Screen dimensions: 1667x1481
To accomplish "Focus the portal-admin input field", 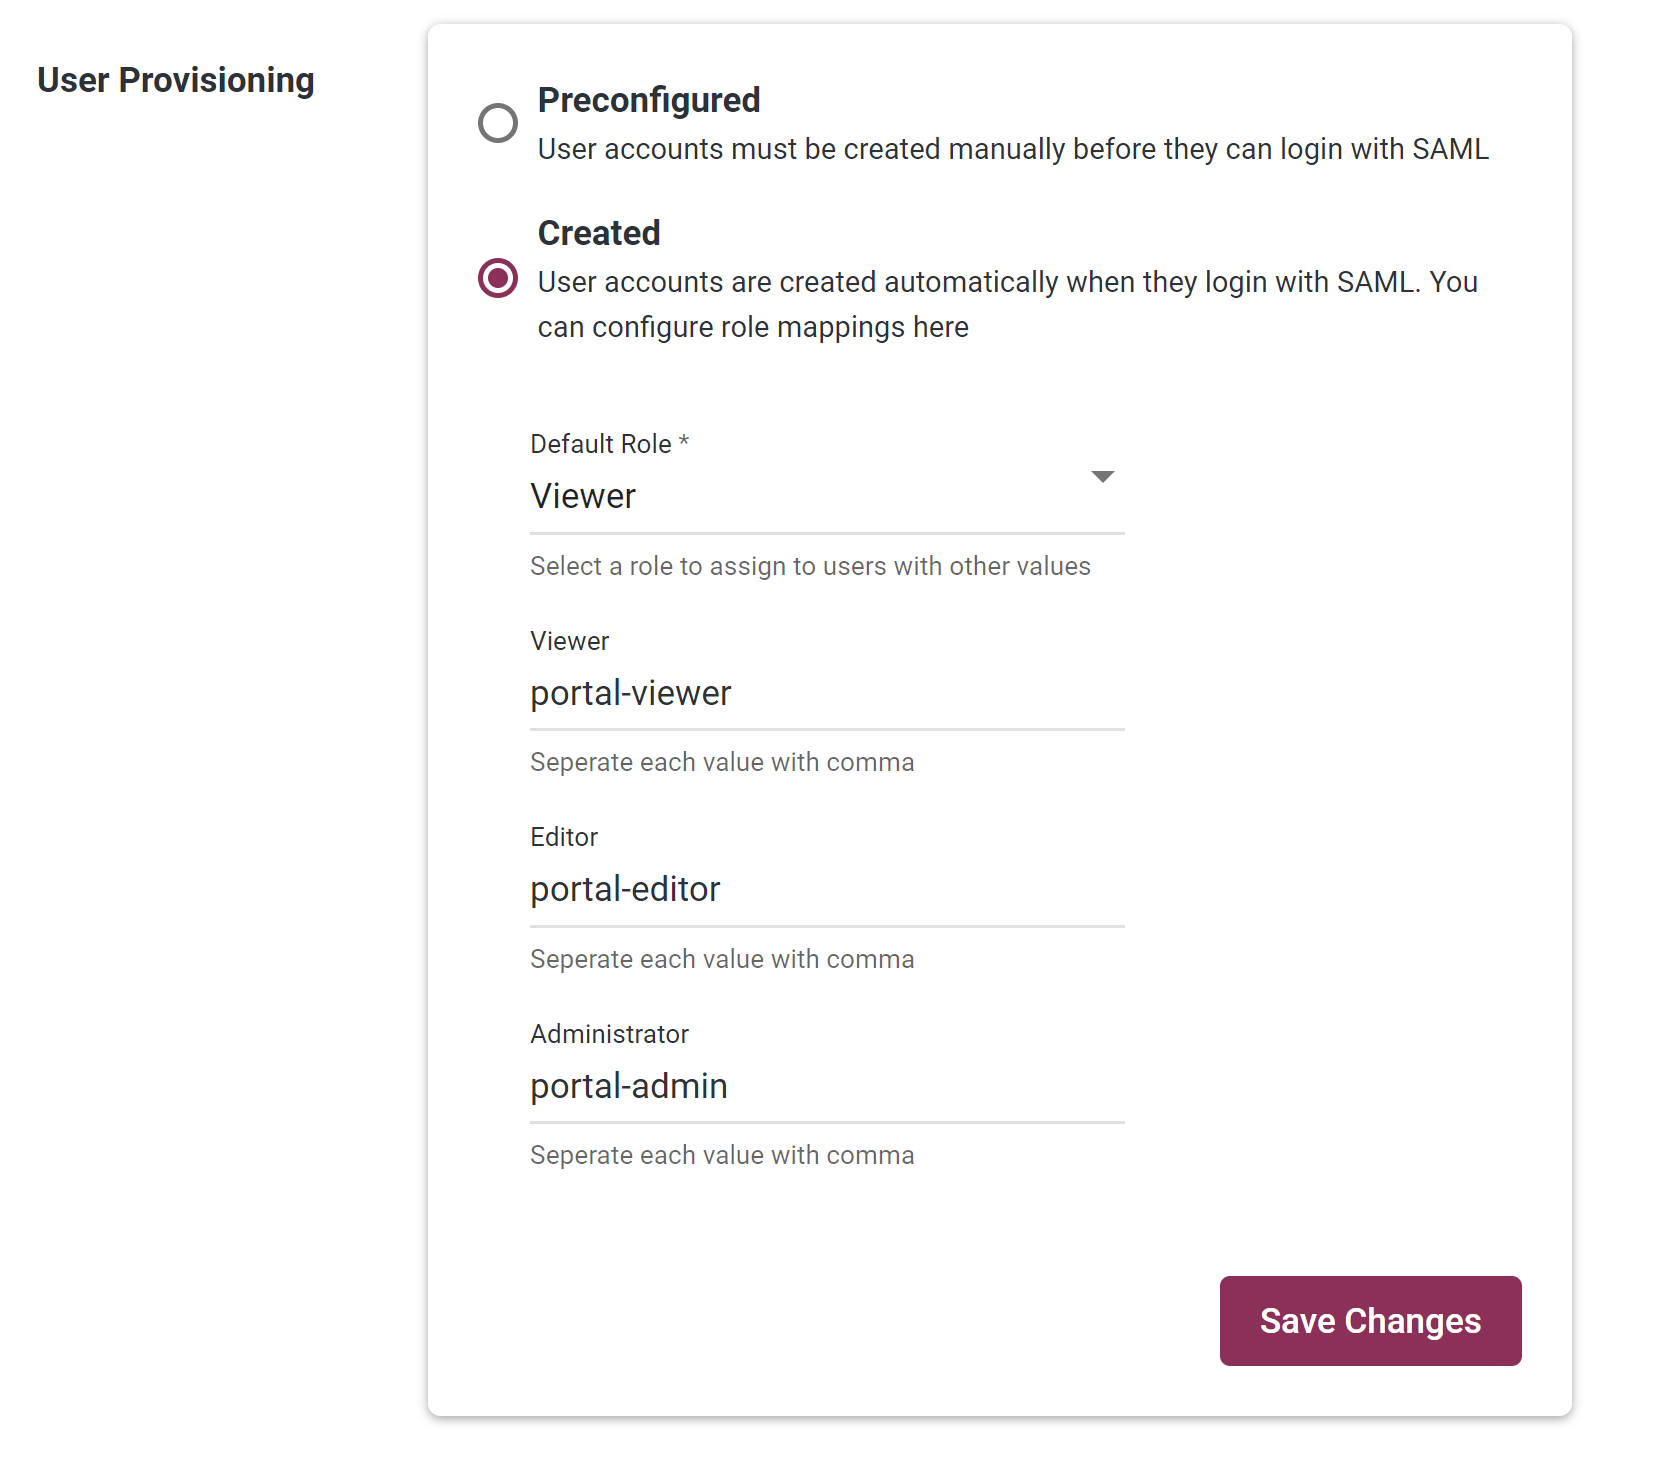I will [827, 1086].
